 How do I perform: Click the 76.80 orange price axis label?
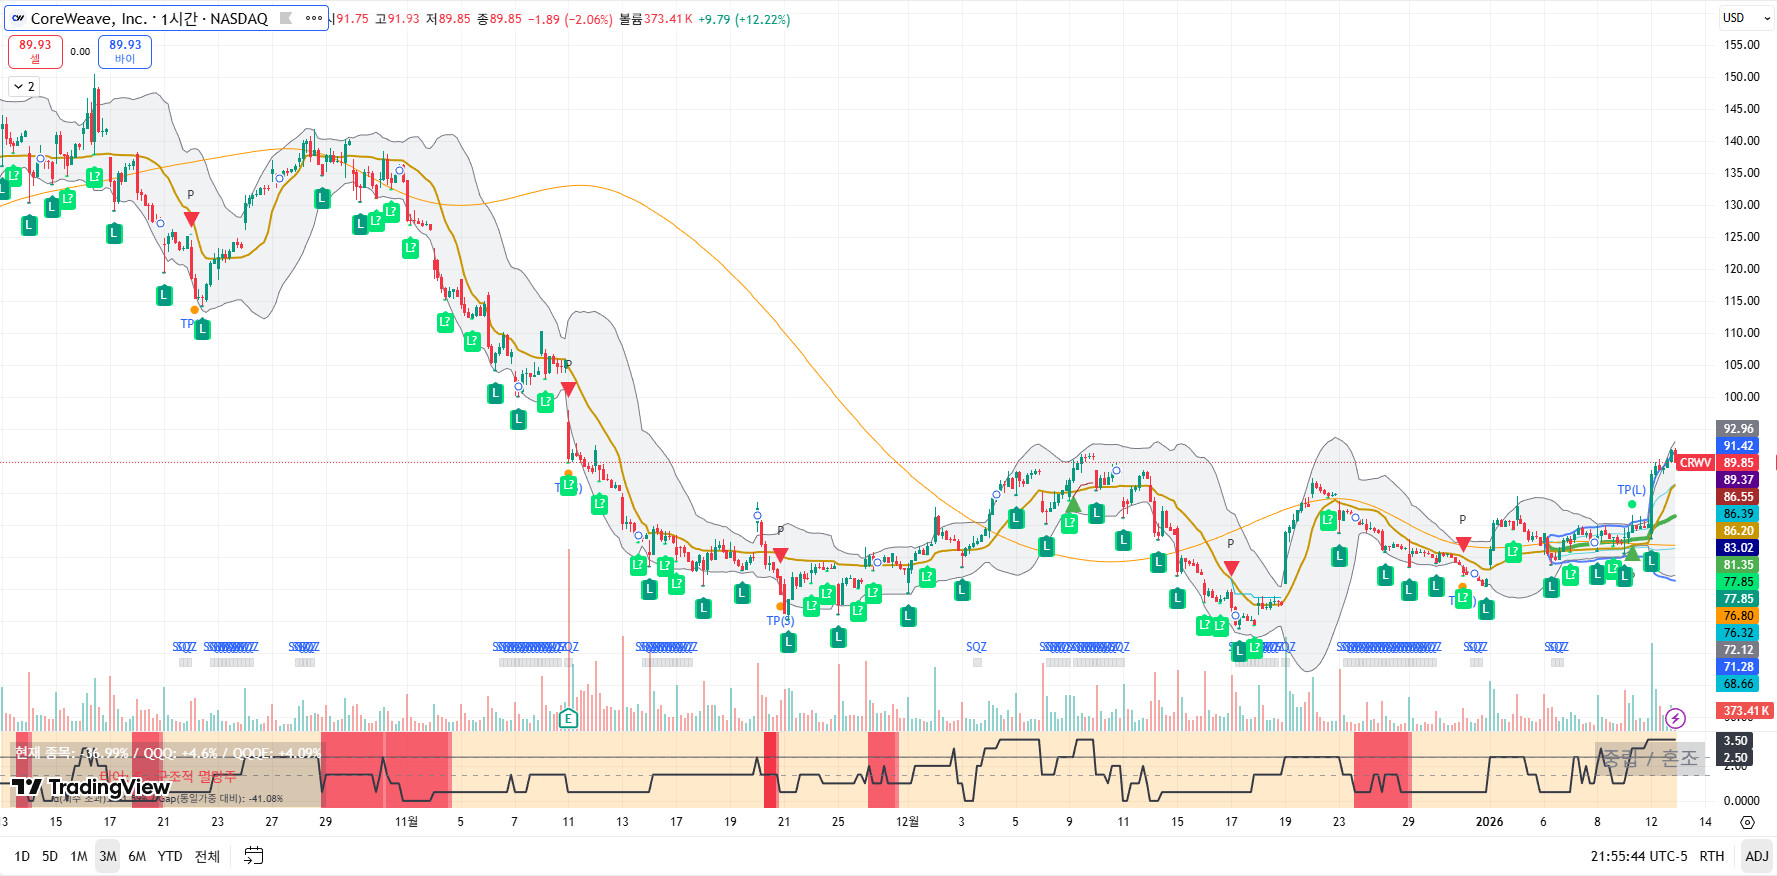coord(1738,616)
